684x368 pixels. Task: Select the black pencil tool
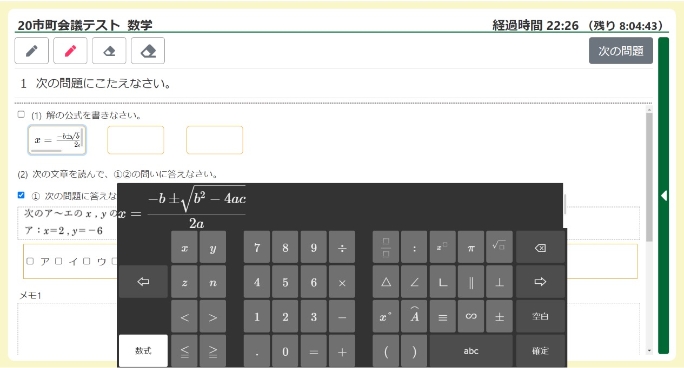click(31, 51)
